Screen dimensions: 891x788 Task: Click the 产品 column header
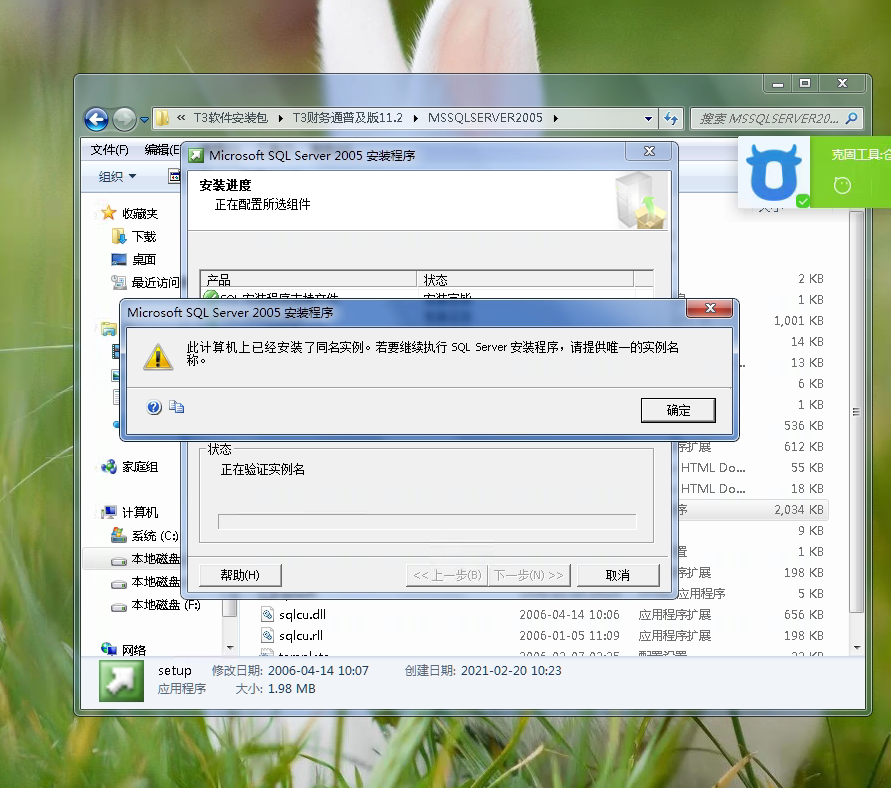pyautogui.click(x=309, y=279)
